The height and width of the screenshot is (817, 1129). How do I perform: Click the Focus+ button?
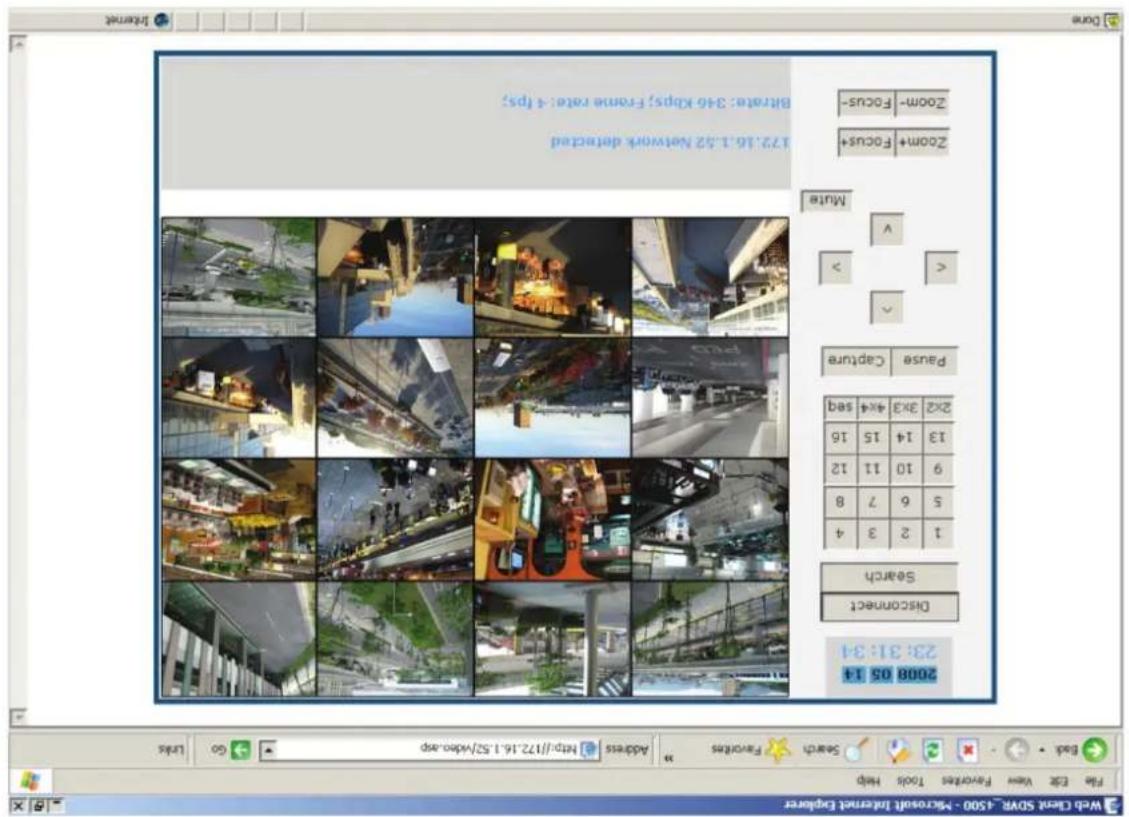tap(866, 142)
